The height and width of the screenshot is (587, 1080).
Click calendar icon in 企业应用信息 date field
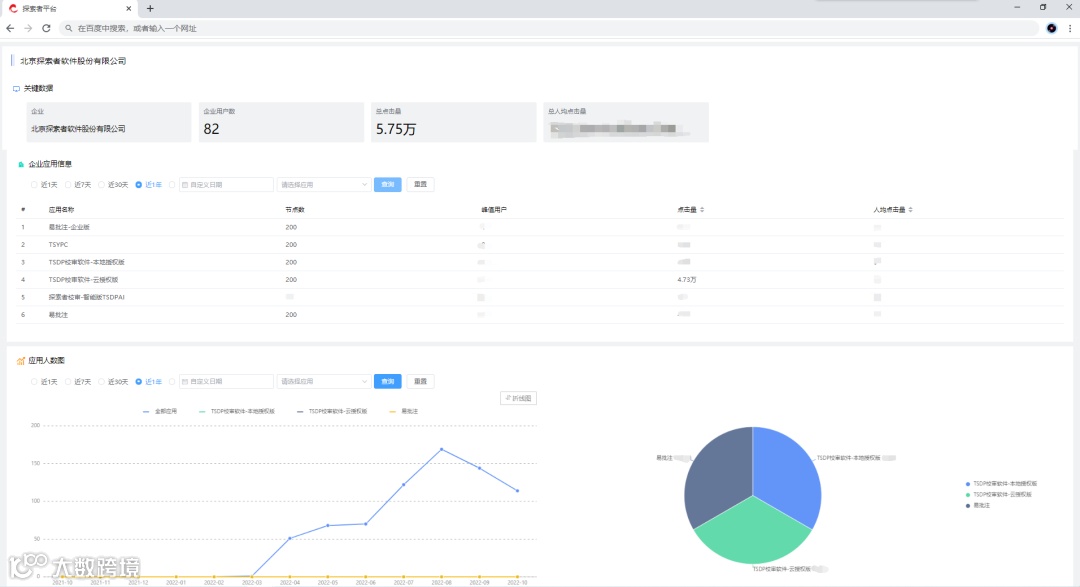click(185, 185)
